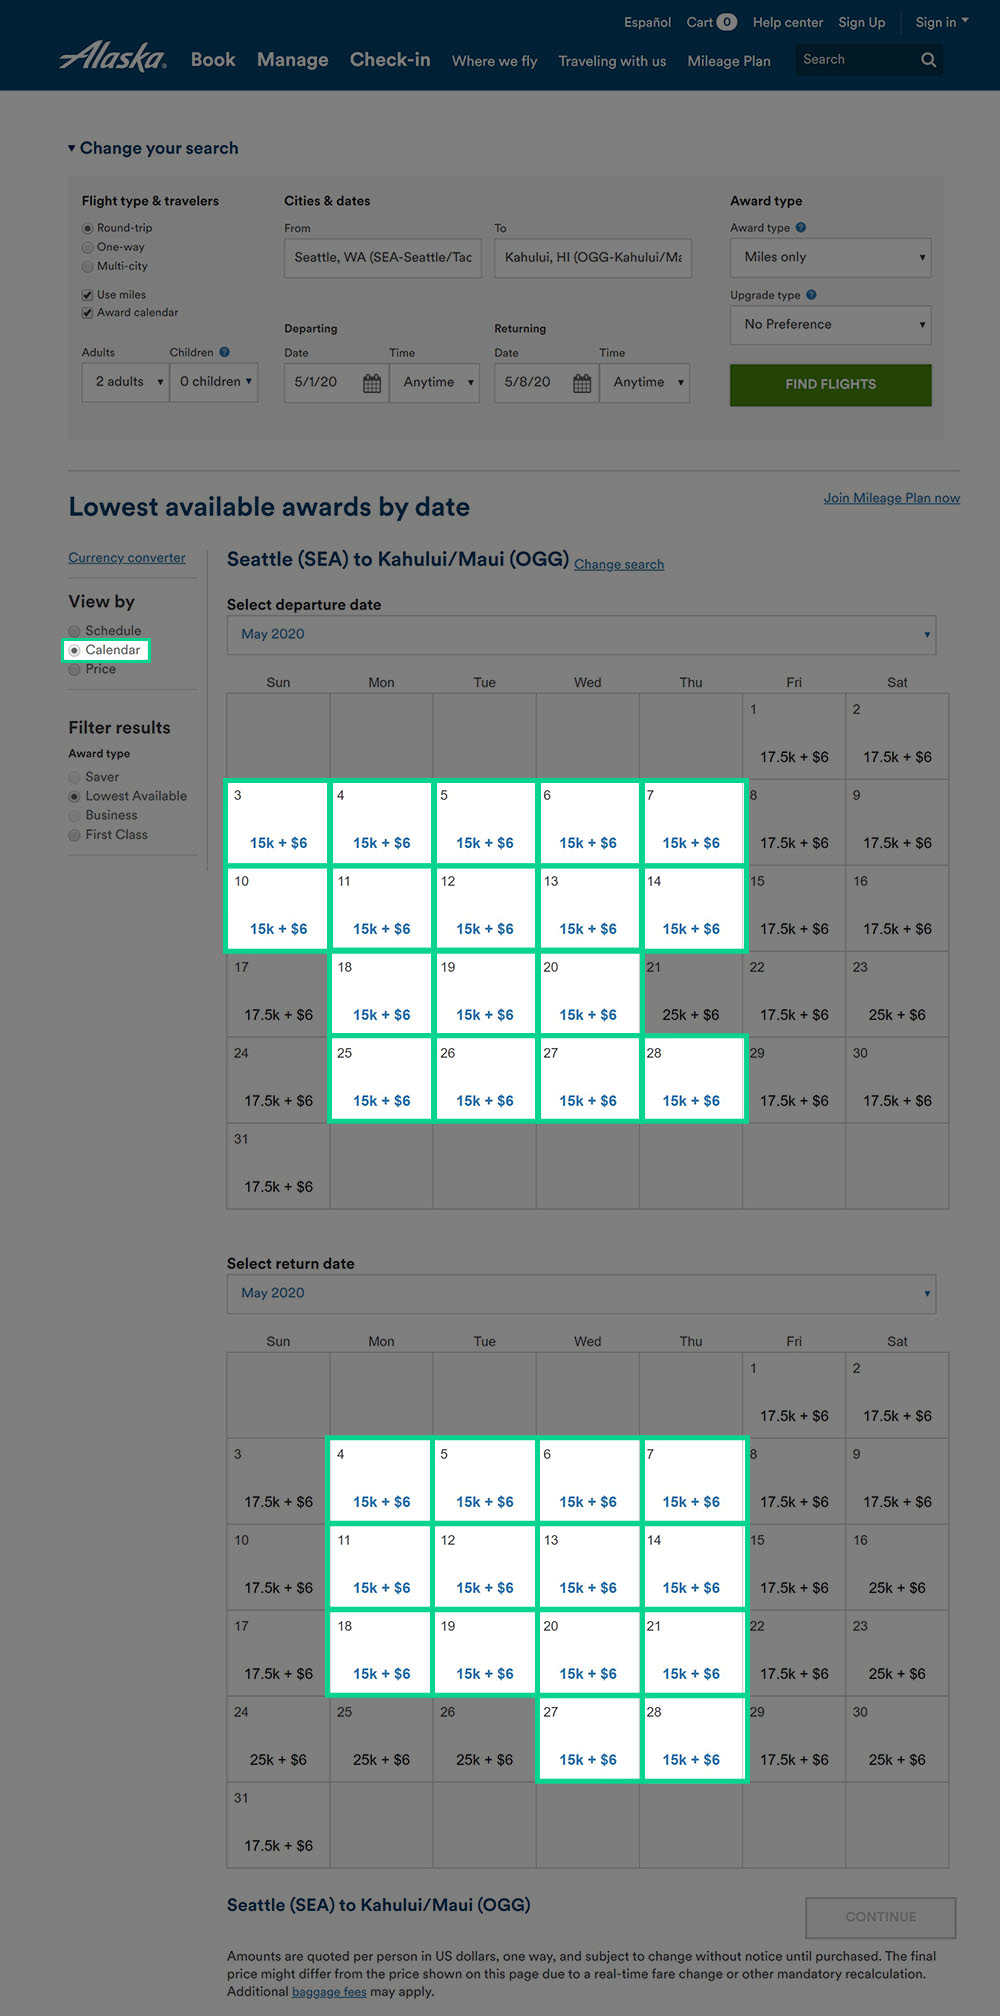Click the To city input field
The image size is (1000, 2016).
(593, 258)
